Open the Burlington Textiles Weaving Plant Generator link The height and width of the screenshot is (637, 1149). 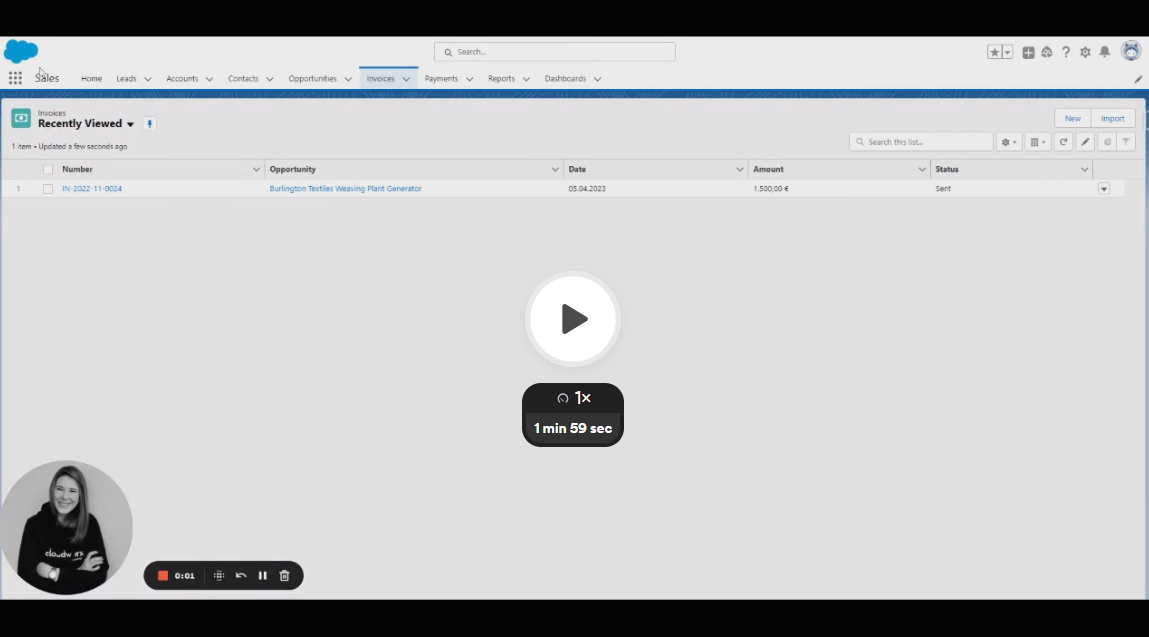point(345,189)
